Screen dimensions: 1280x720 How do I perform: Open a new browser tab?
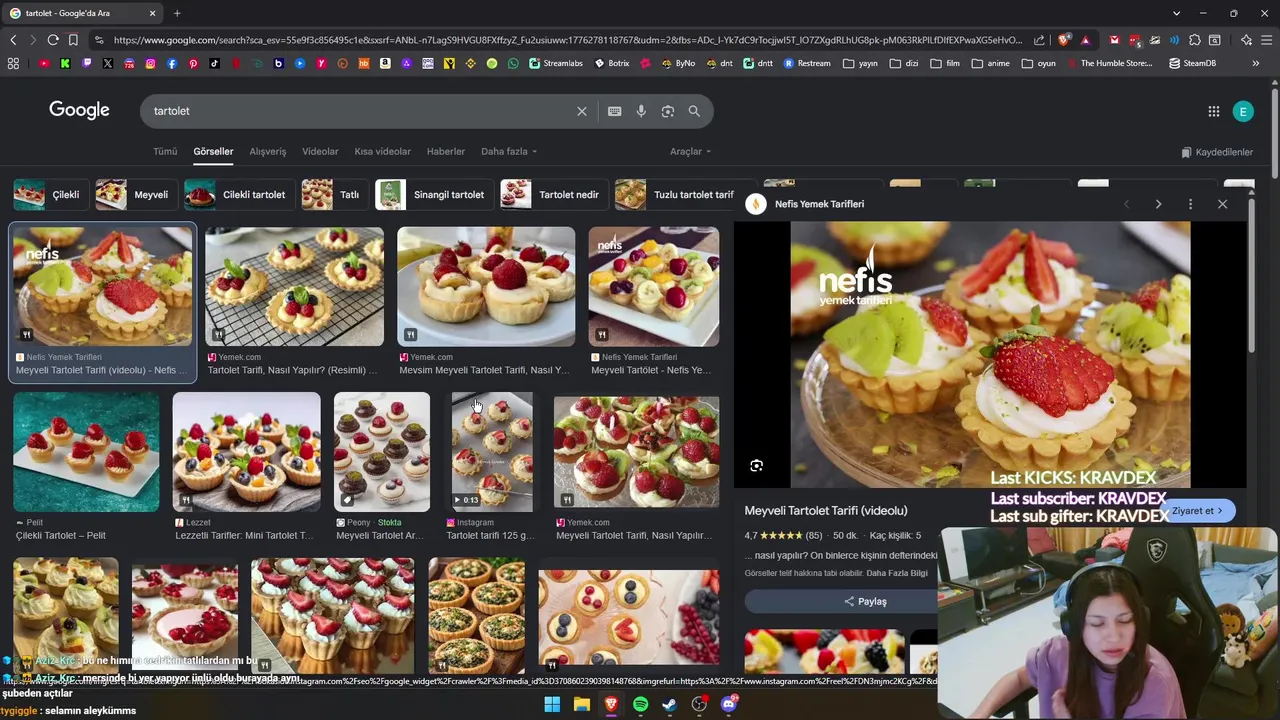pos(177,13)
